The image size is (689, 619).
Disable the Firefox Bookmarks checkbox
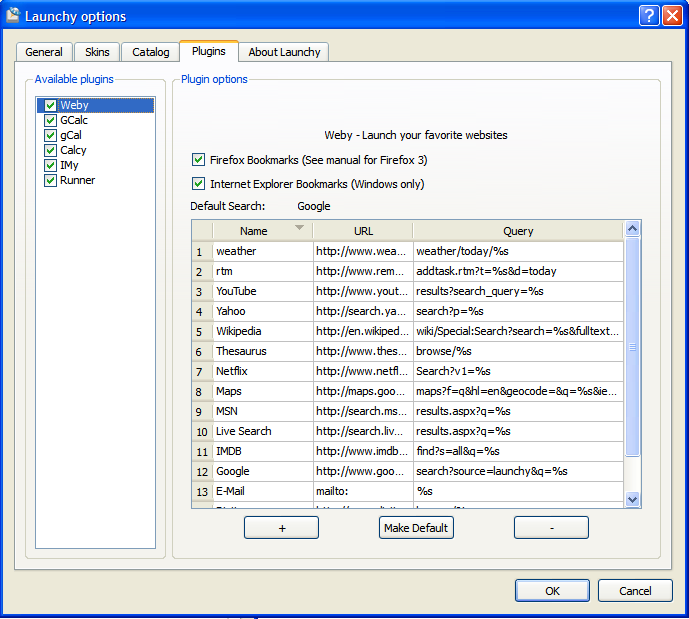[198, 159]
